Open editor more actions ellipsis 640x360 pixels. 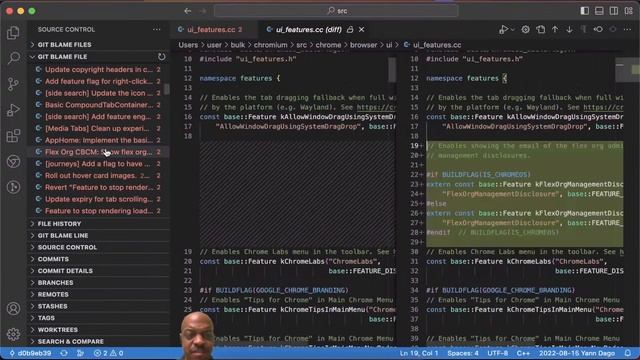[627, 29]
